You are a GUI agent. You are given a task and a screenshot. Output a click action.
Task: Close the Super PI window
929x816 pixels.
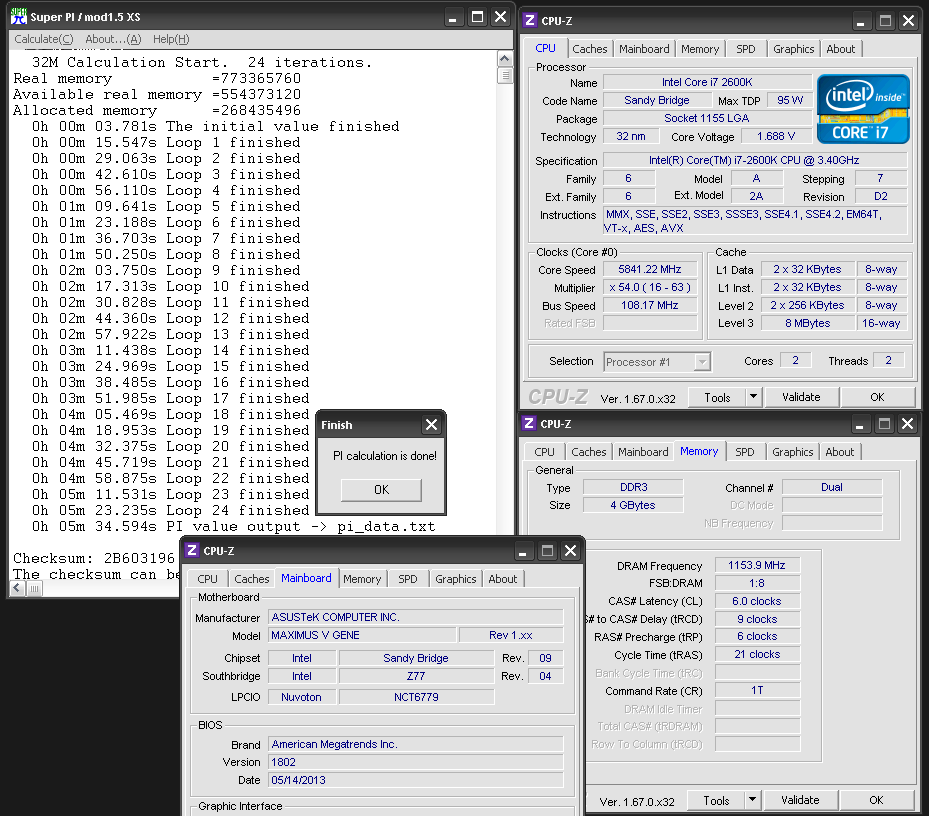[501, 17]
